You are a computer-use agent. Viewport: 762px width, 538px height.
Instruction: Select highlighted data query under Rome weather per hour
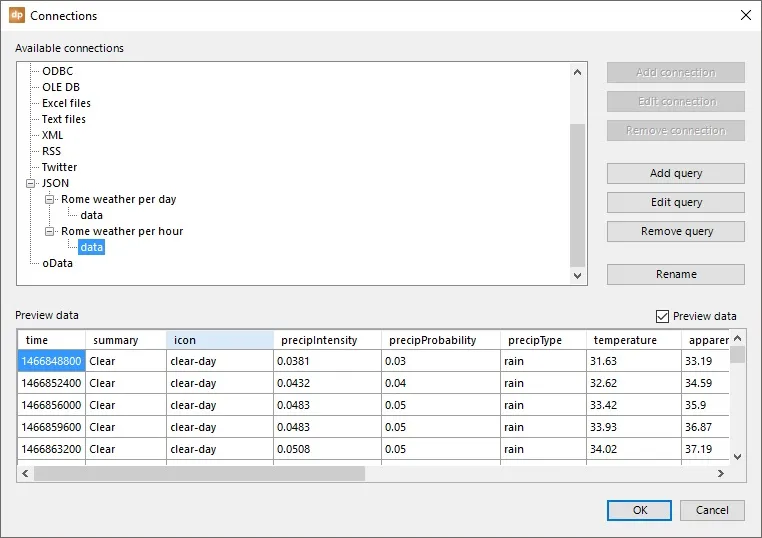point(91,247)
